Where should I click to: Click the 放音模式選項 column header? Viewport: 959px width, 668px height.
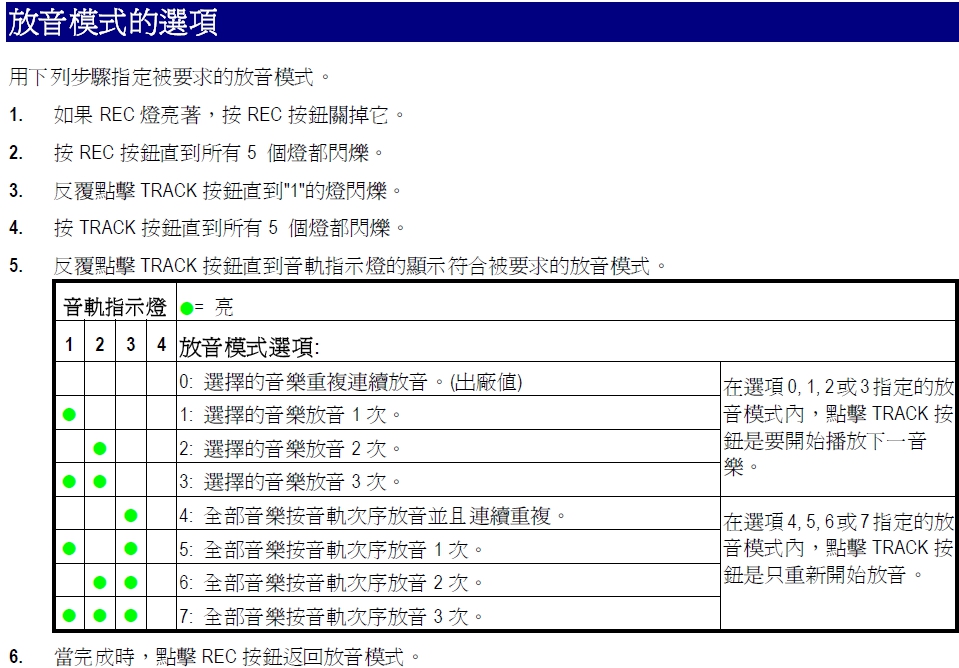[249, 347]
